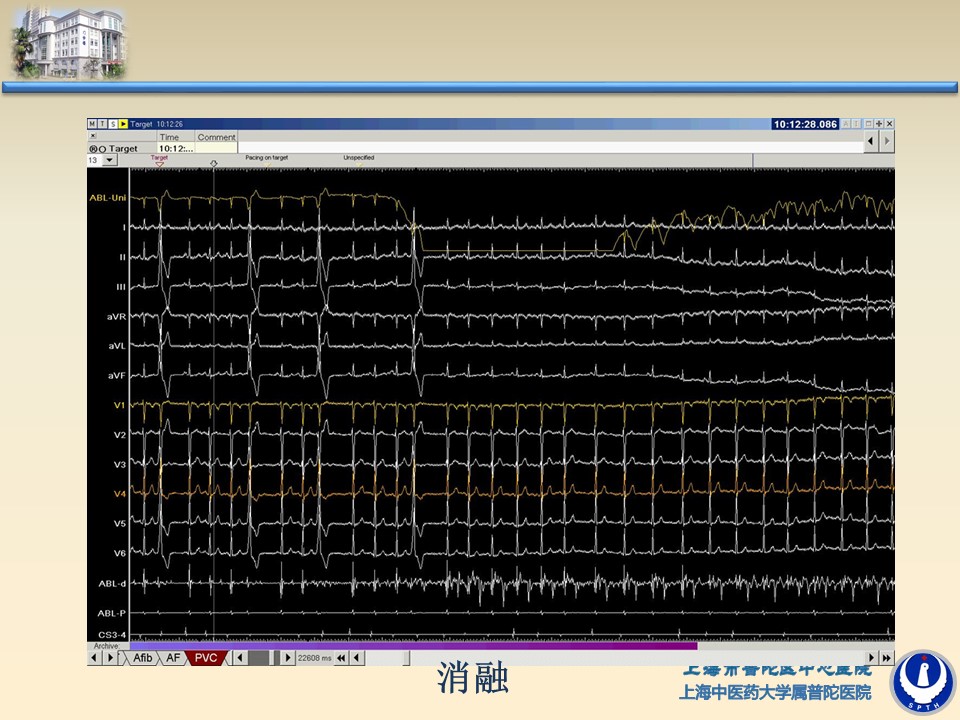The image size is (960, 720).
Task: Select the Unspecified event marker
Action: [359, 159]
